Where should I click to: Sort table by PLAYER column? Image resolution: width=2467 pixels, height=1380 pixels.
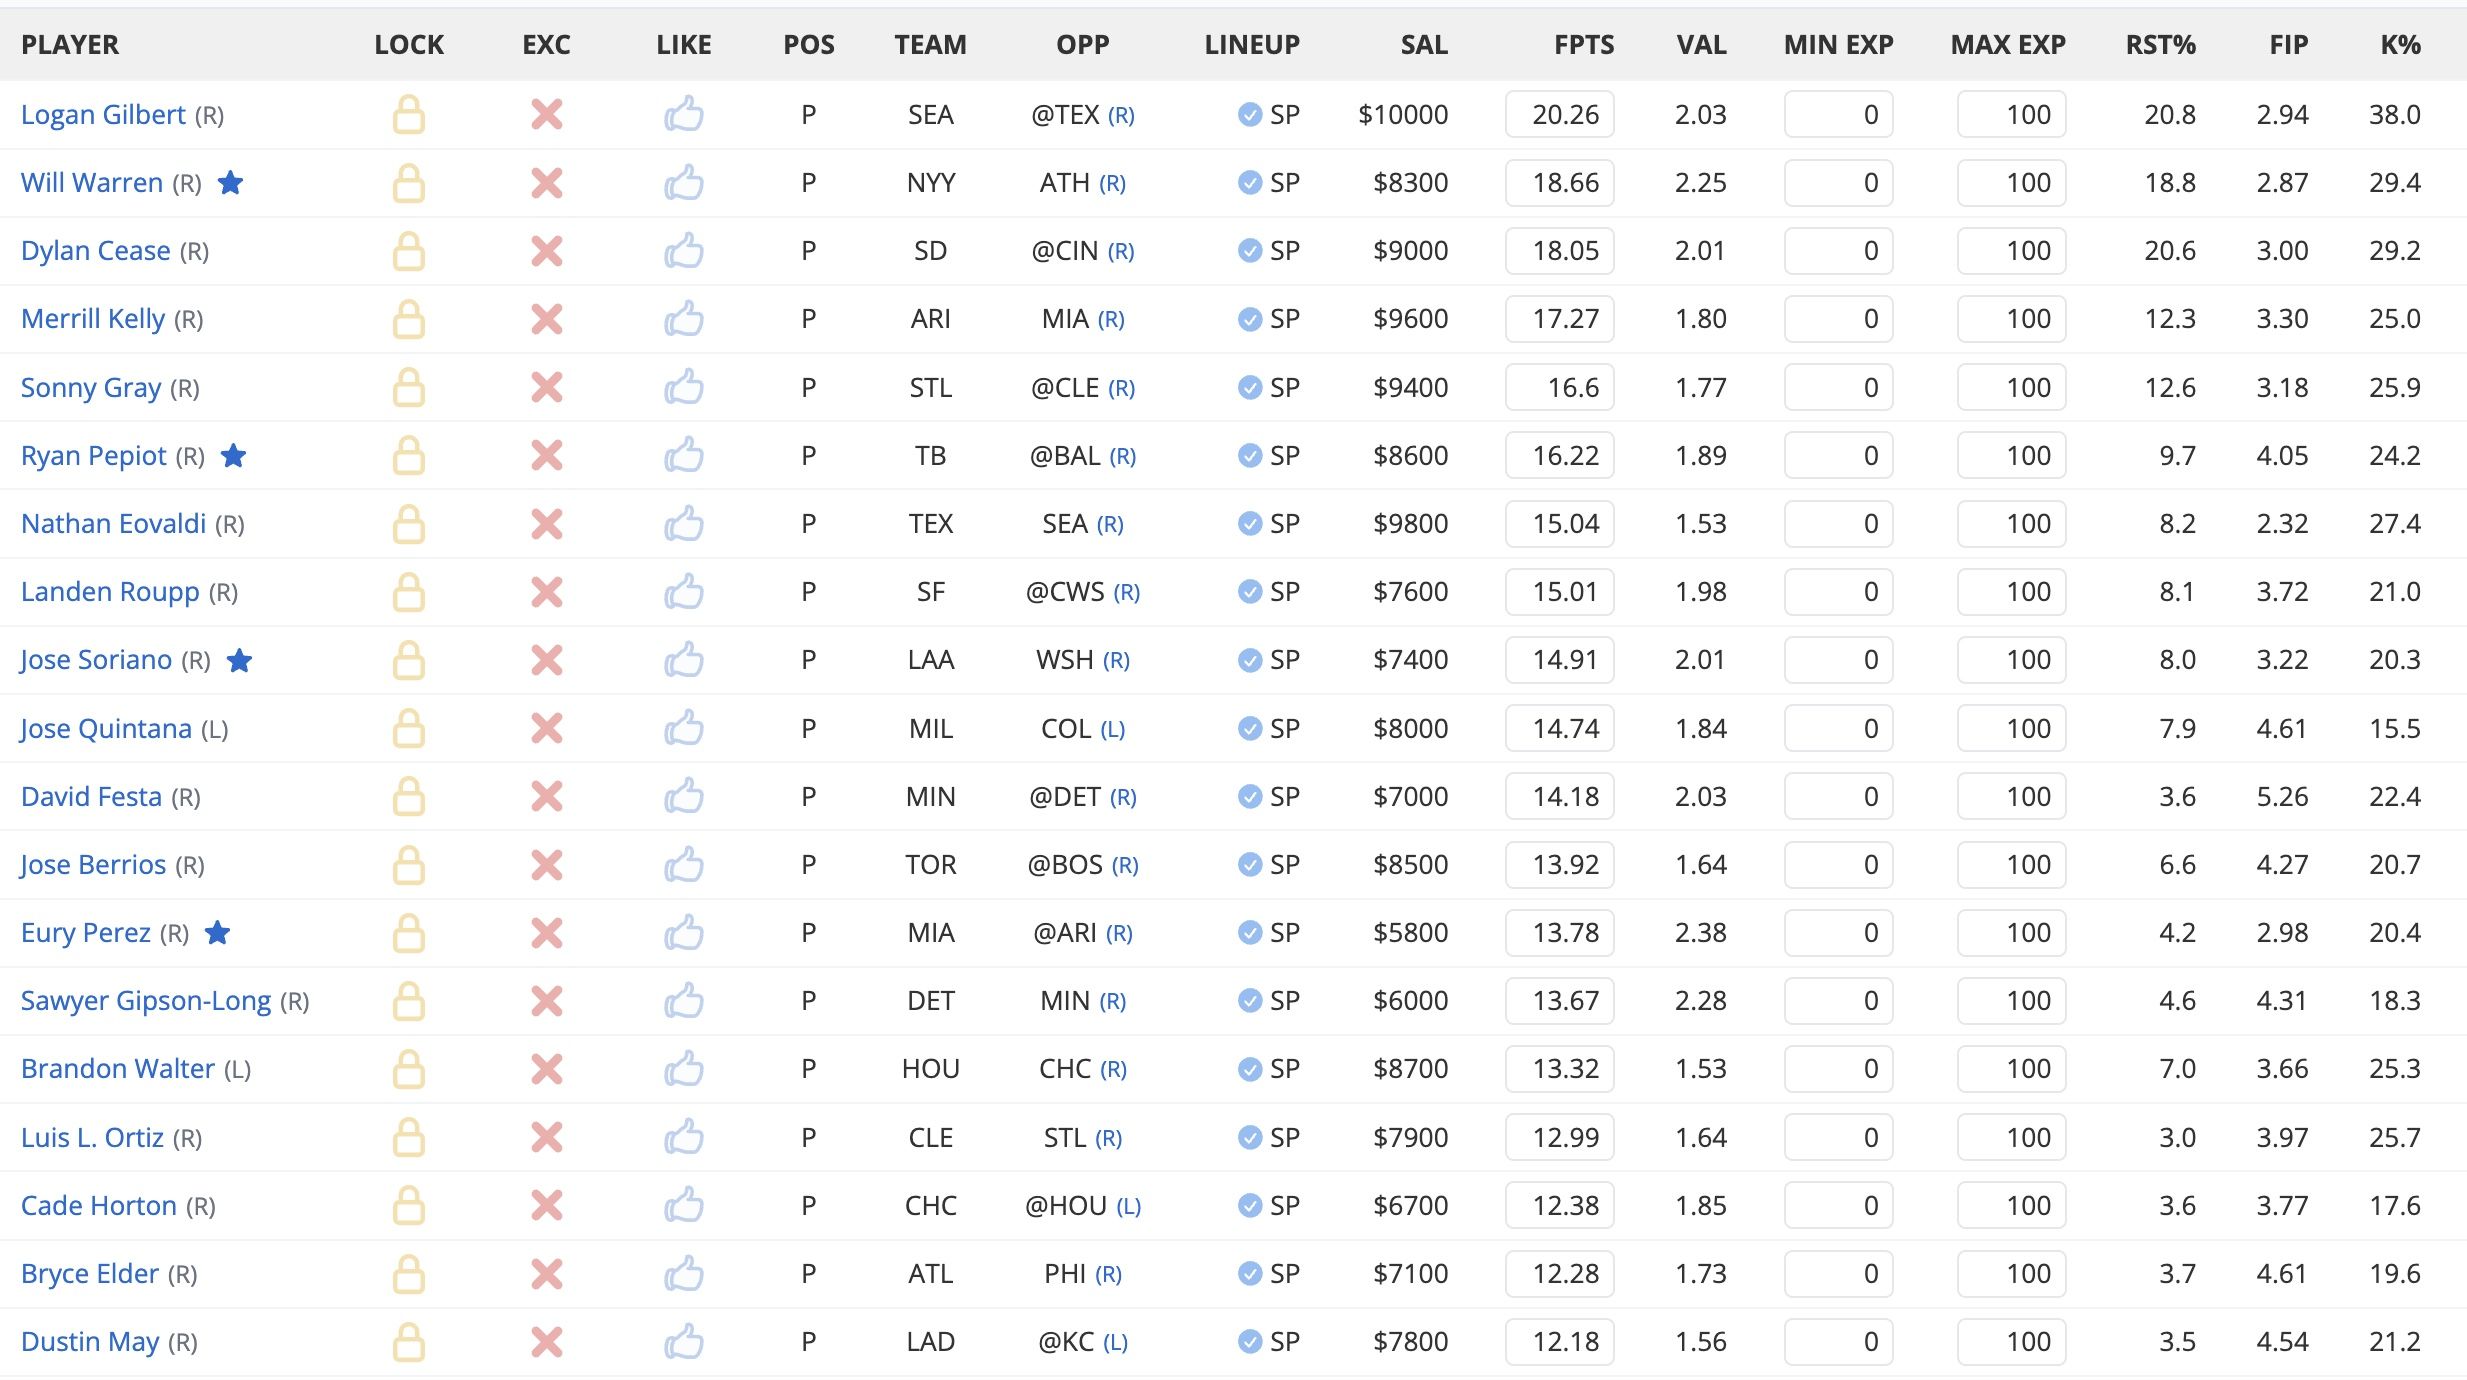pyautogui.click(x=70, y=45)
